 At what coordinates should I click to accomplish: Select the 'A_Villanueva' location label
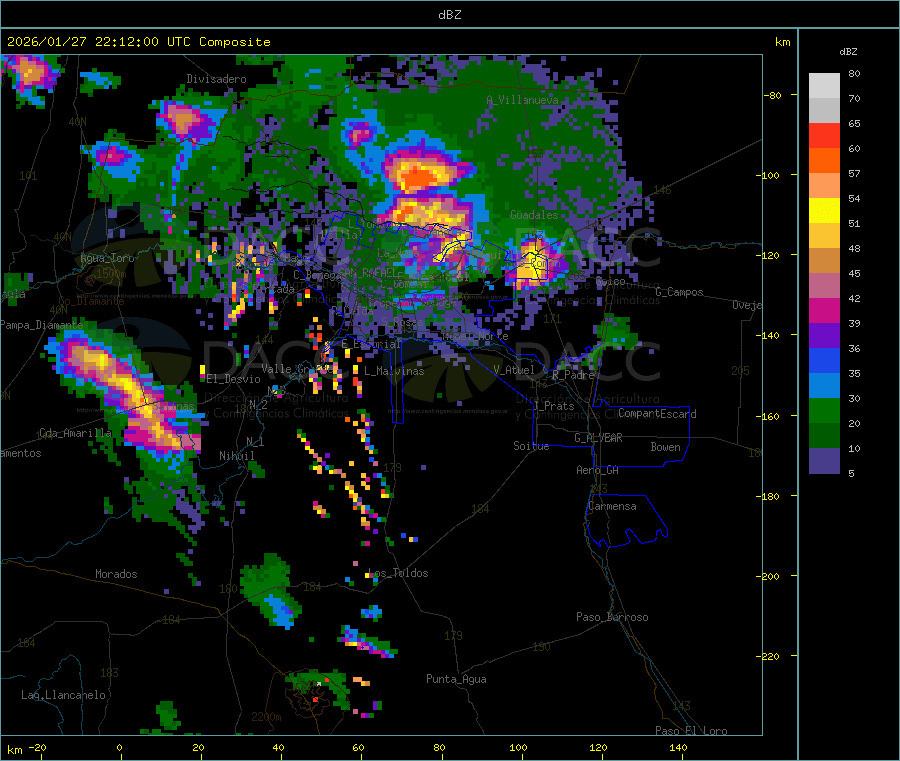(522, 100)
